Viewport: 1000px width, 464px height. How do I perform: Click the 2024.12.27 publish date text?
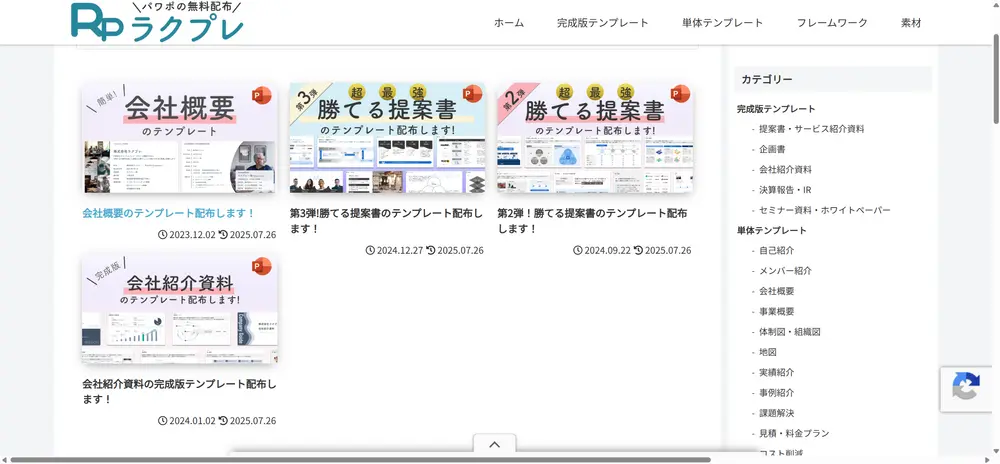(x=400, y=250)
